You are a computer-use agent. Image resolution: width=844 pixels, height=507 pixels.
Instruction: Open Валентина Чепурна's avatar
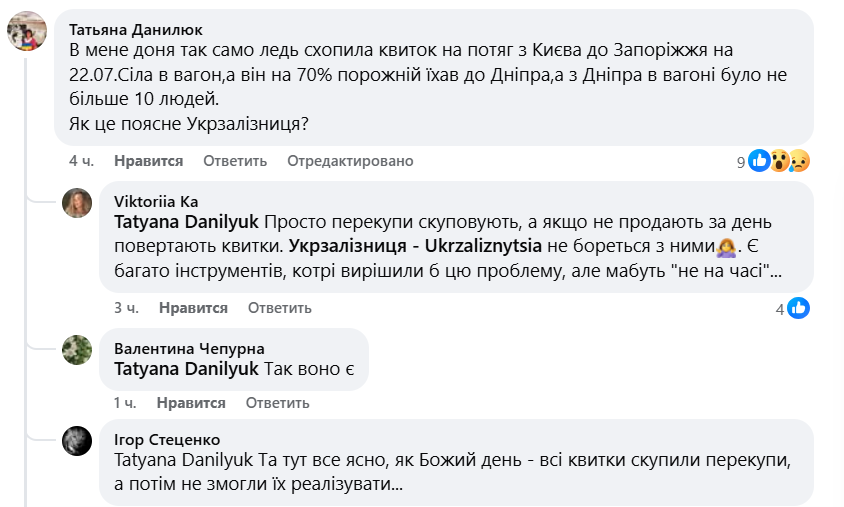(x=78, y=350)
